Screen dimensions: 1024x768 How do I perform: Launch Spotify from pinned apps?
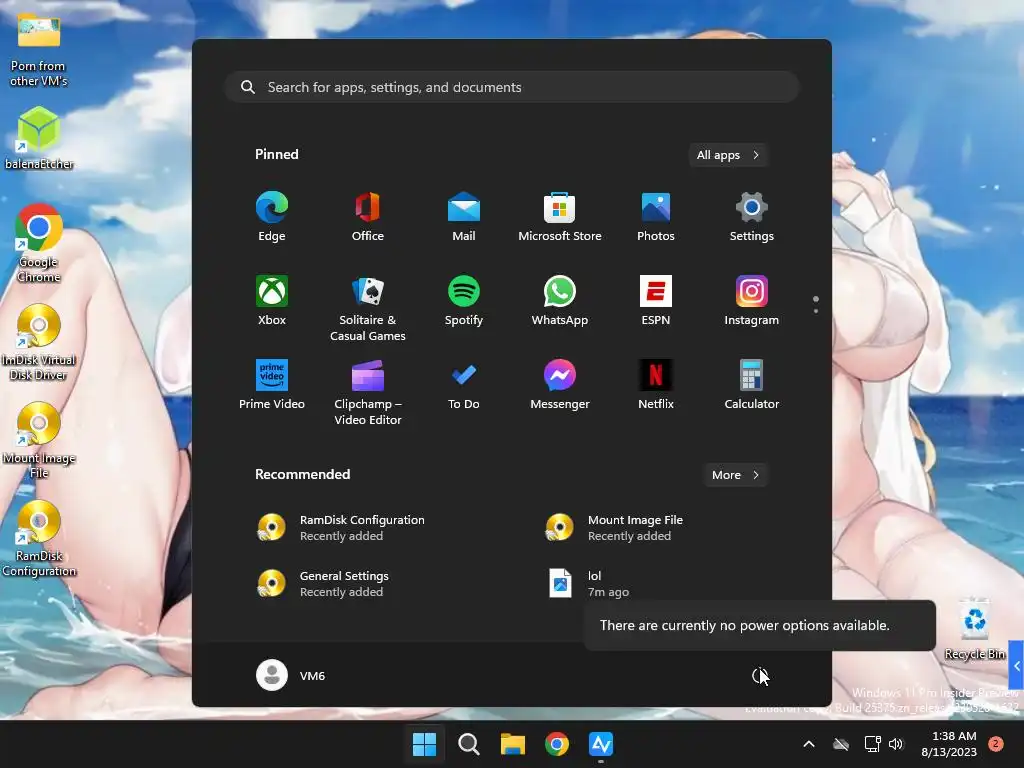pos(464,300)
